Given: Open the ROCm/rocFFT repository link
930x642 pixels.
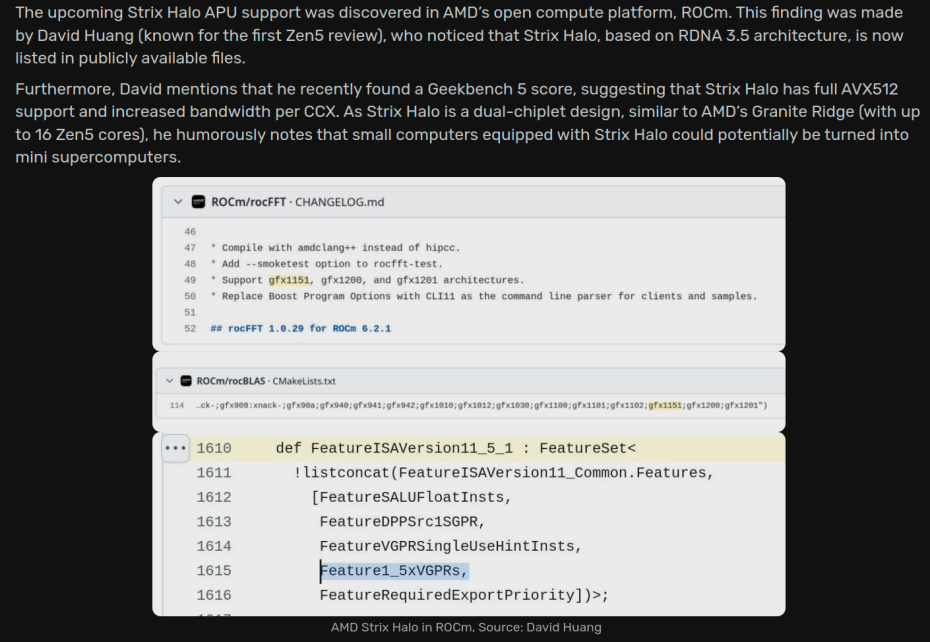Looking at the screenshot, I should point(249,201).
